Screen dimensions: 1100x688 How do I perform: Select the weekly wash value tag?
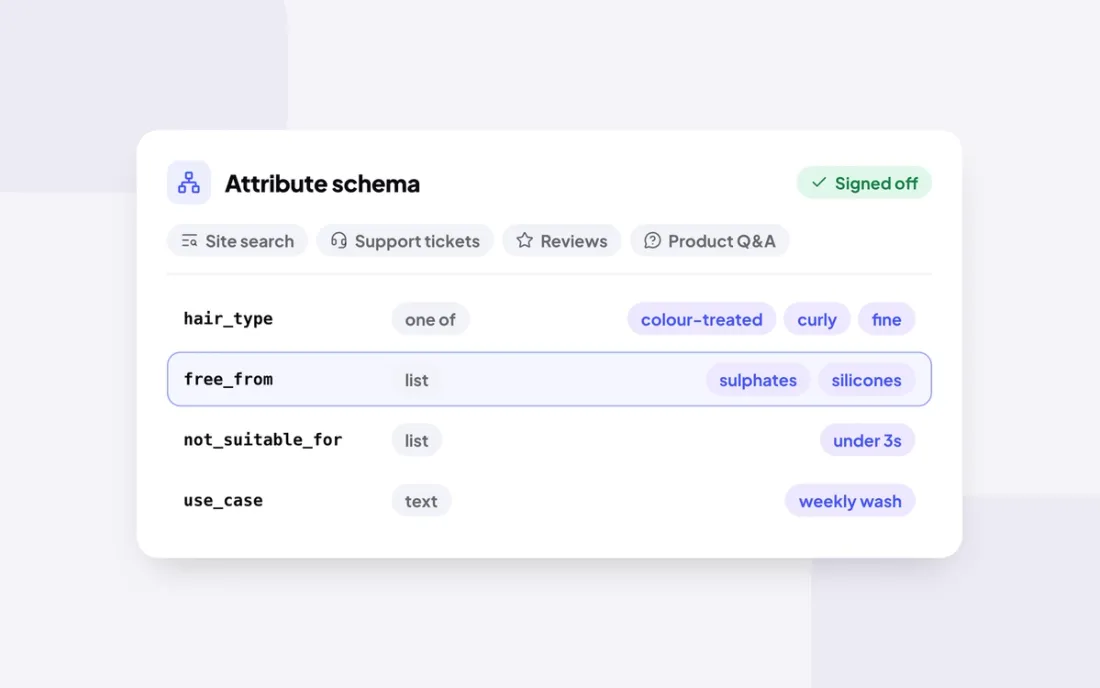[850, 501]
